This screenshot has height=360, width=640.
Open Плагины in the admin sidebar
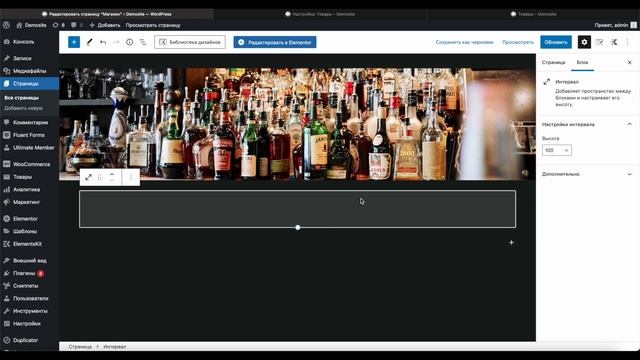coord(29,273)
